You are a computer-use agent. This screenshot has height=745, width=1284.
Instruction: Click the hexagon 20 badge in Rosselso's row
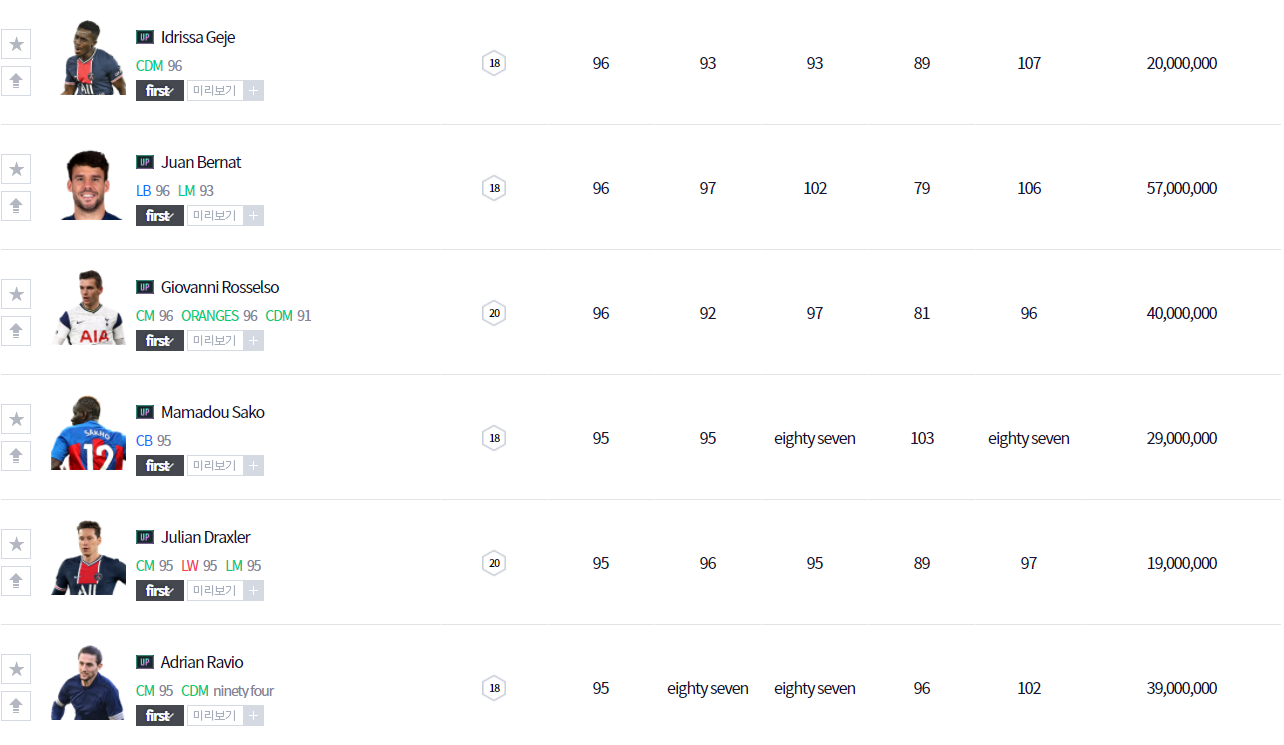(494, 313)
